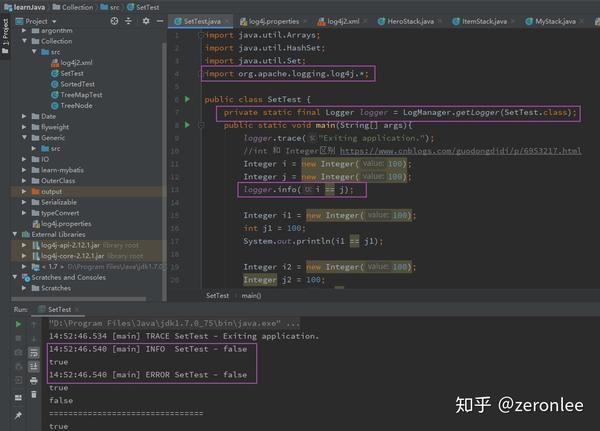Select TreeMapTest in project tree
The width and height of the screenshot is (600, 431).
point(77,95)
